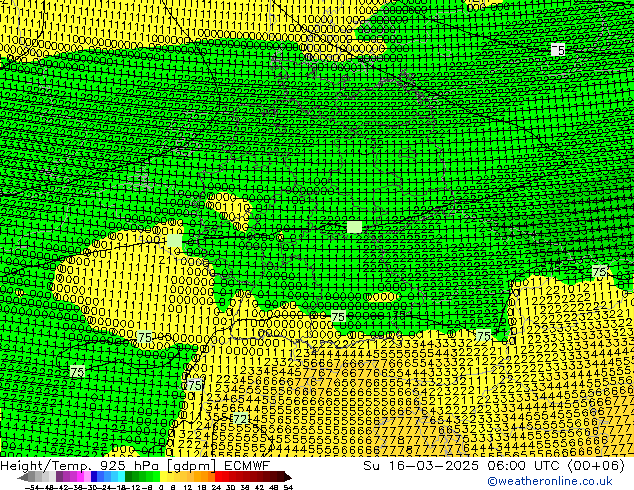Pick the dark green legend swatch
Image resolution: width=634 pixels, height=490 pixels.
pos(129,477)
